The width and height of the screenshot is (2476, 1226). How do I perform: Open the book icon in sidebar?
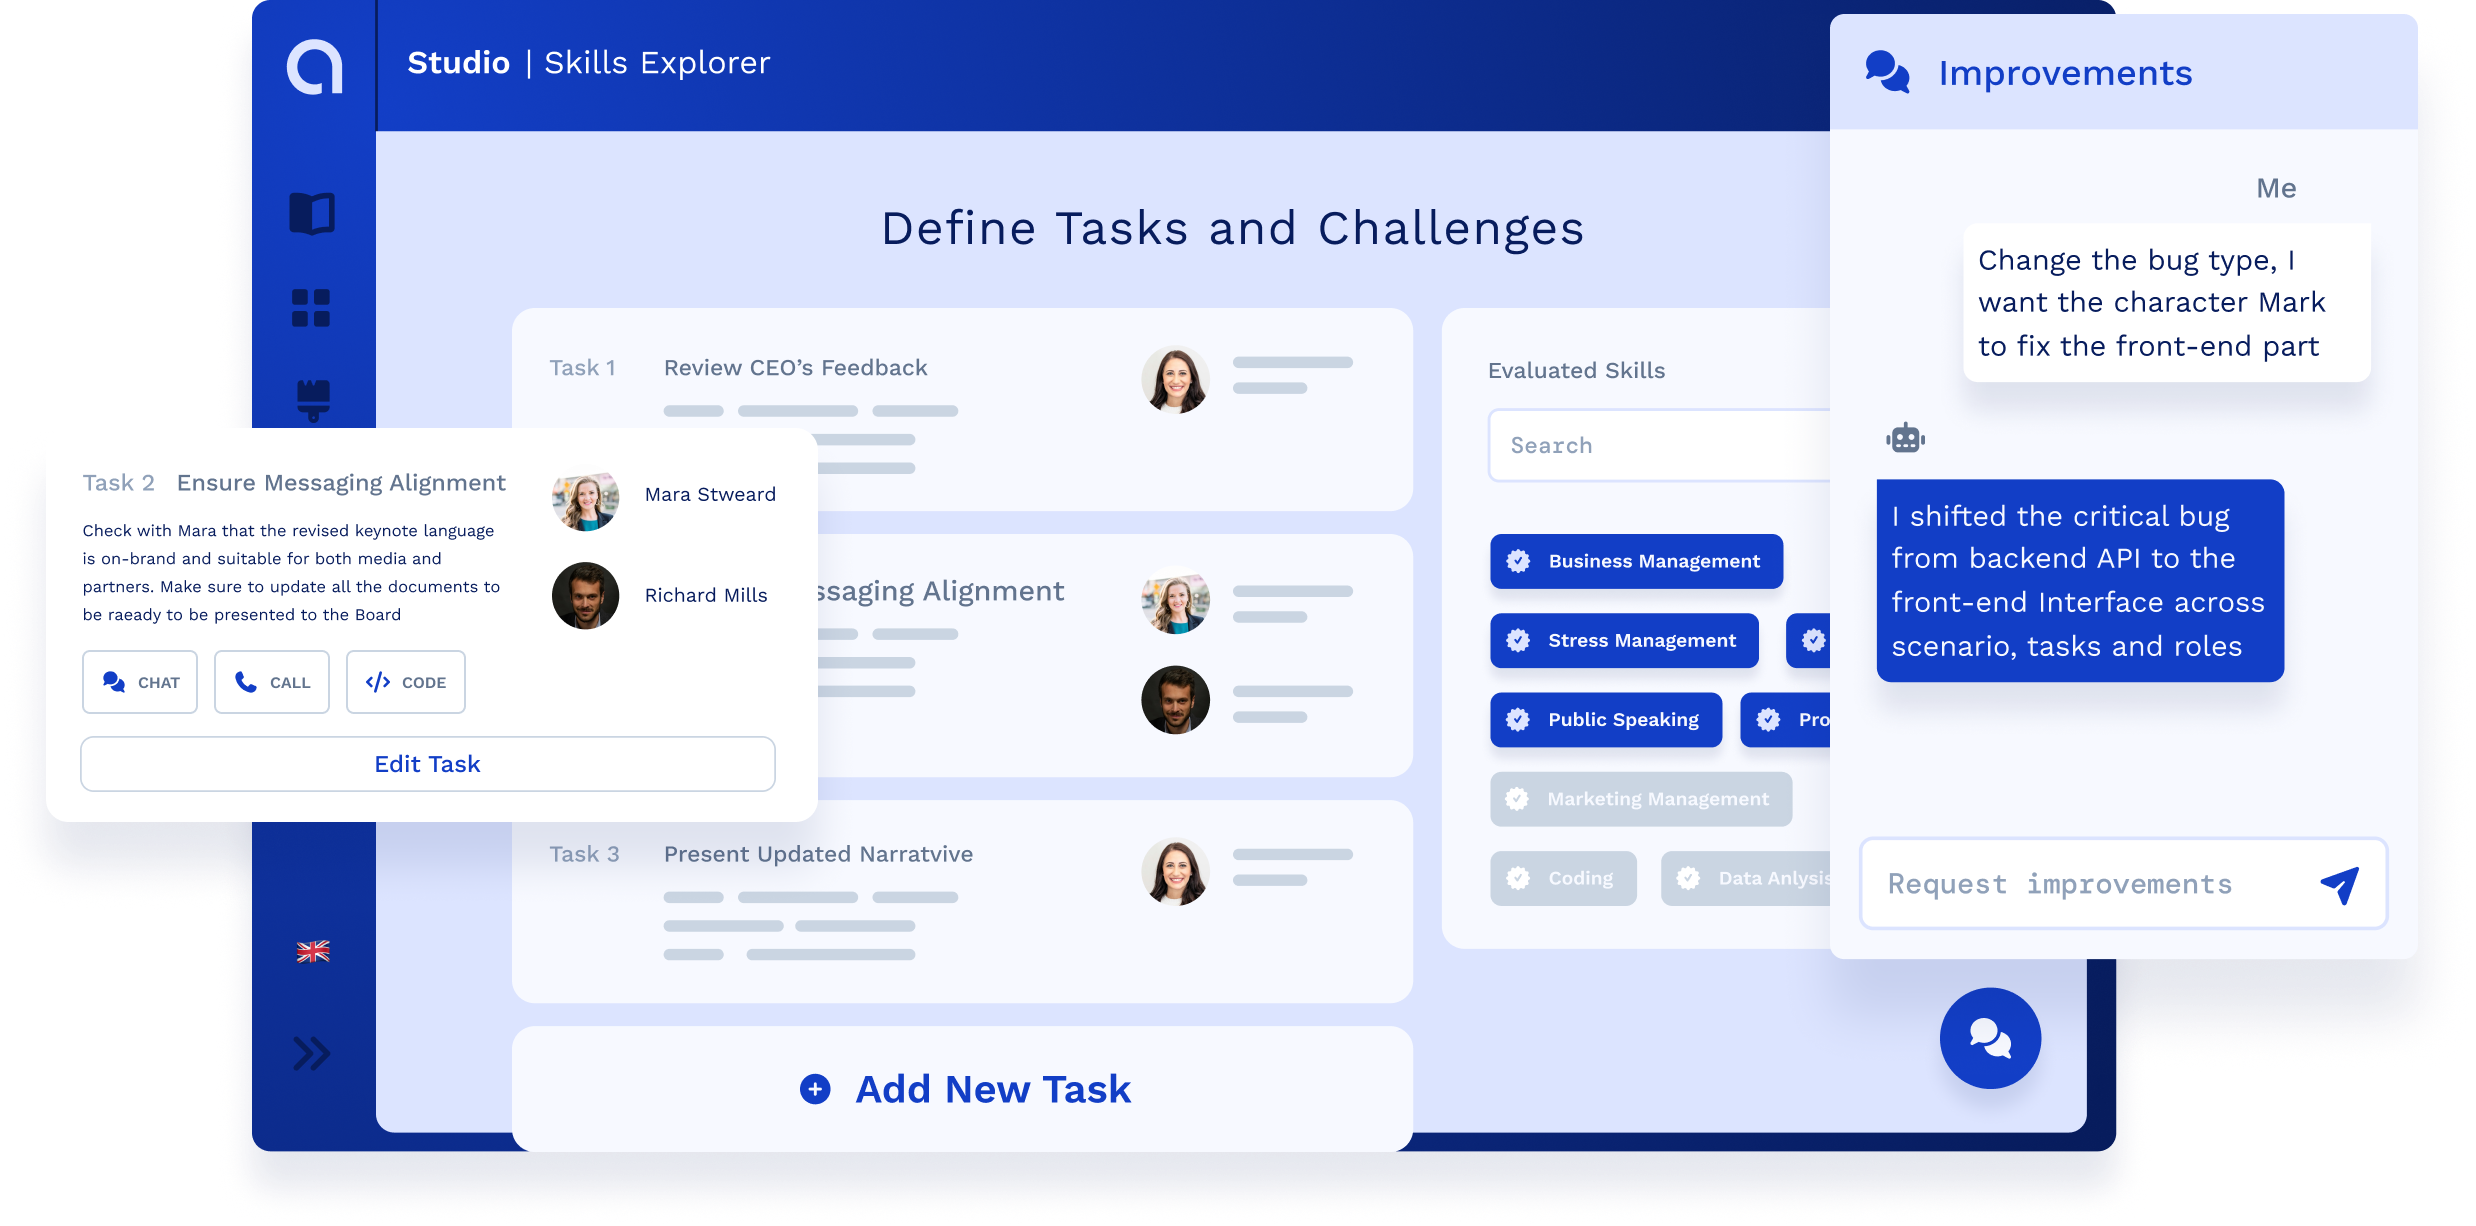[312, 213]
